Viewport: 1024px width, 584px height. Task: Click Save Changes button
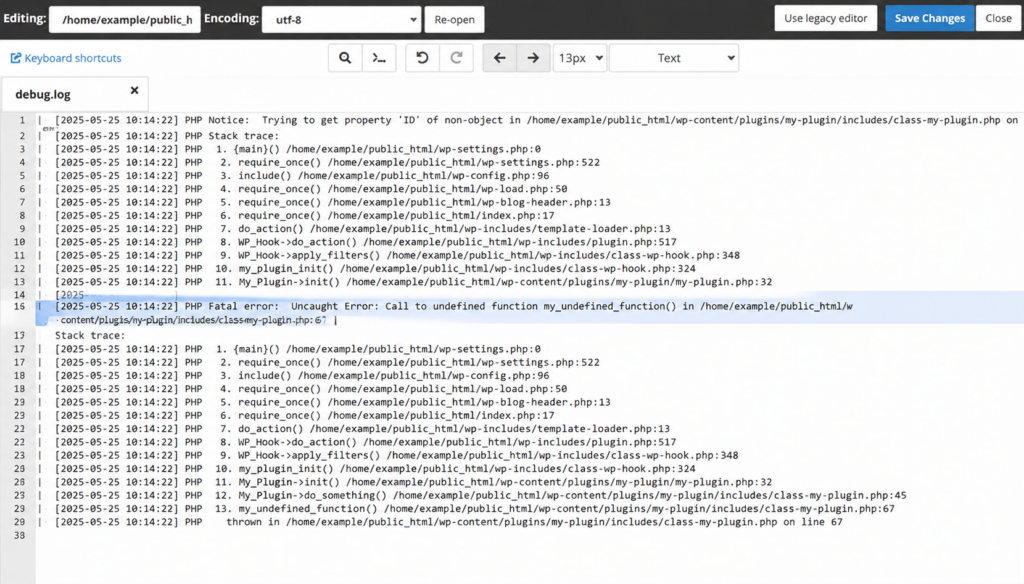929,18
